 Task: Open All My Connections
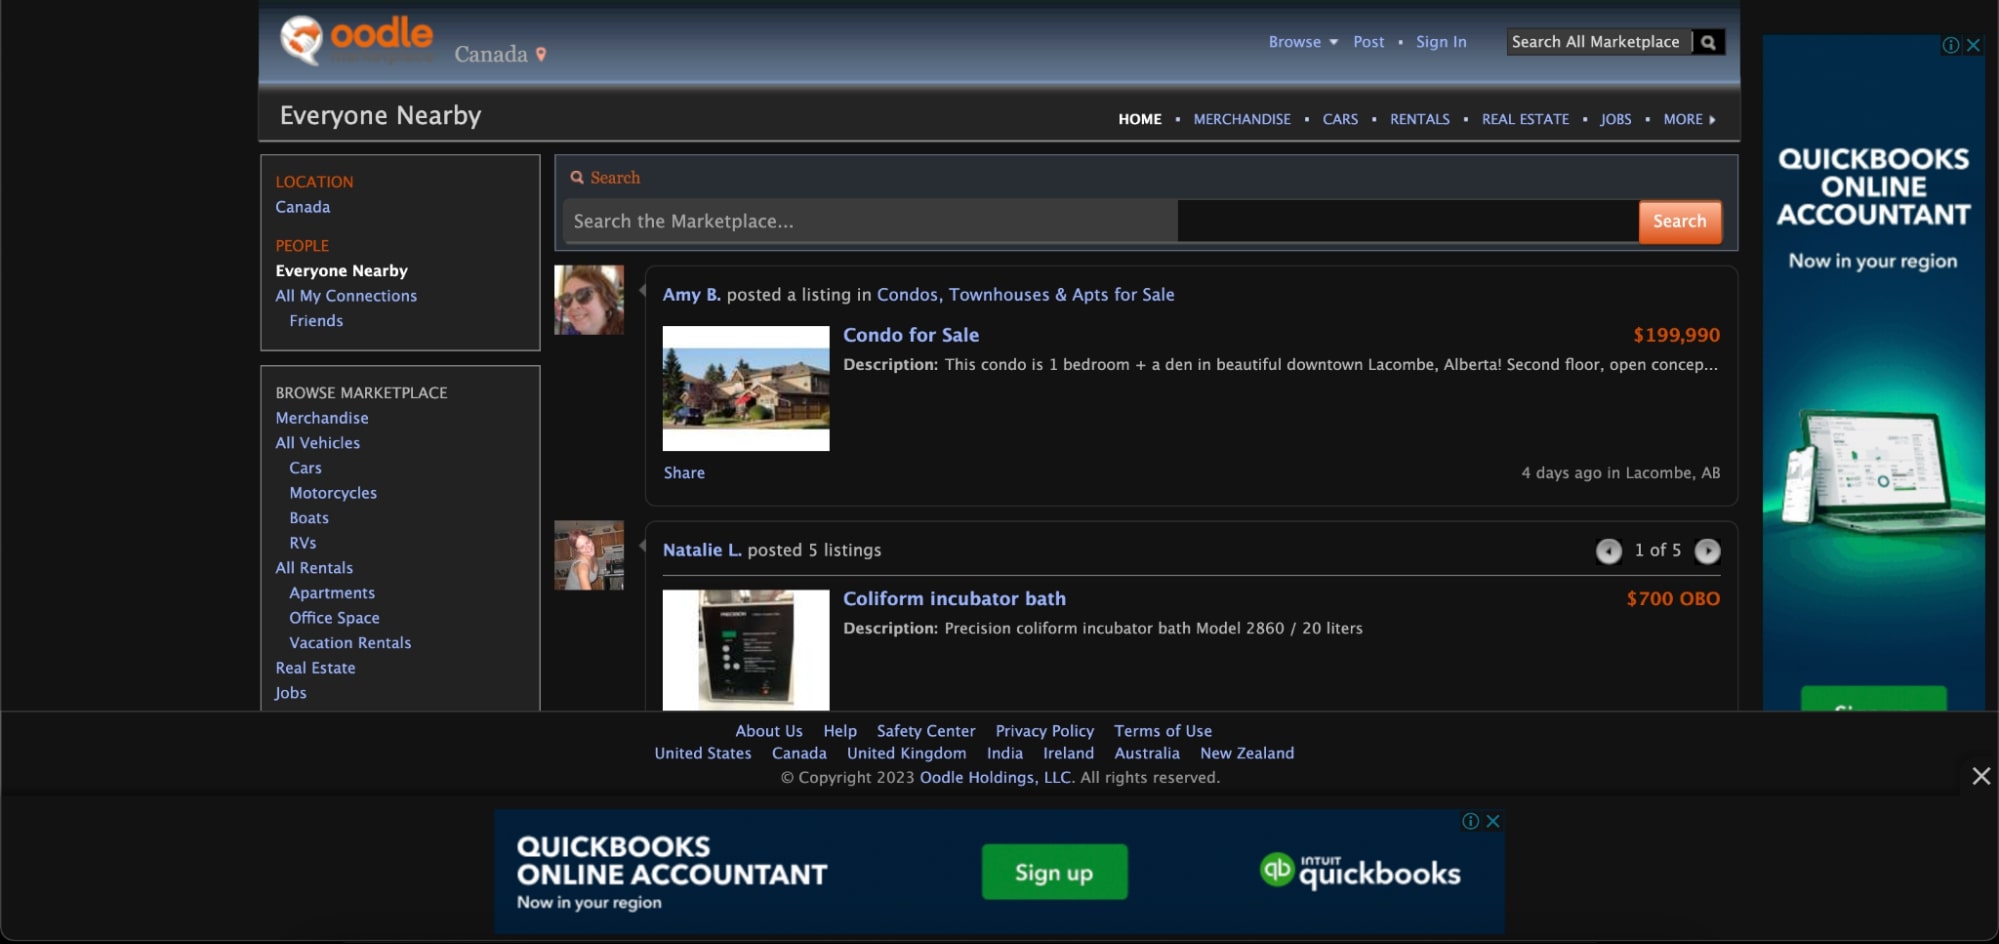[346, 296]
